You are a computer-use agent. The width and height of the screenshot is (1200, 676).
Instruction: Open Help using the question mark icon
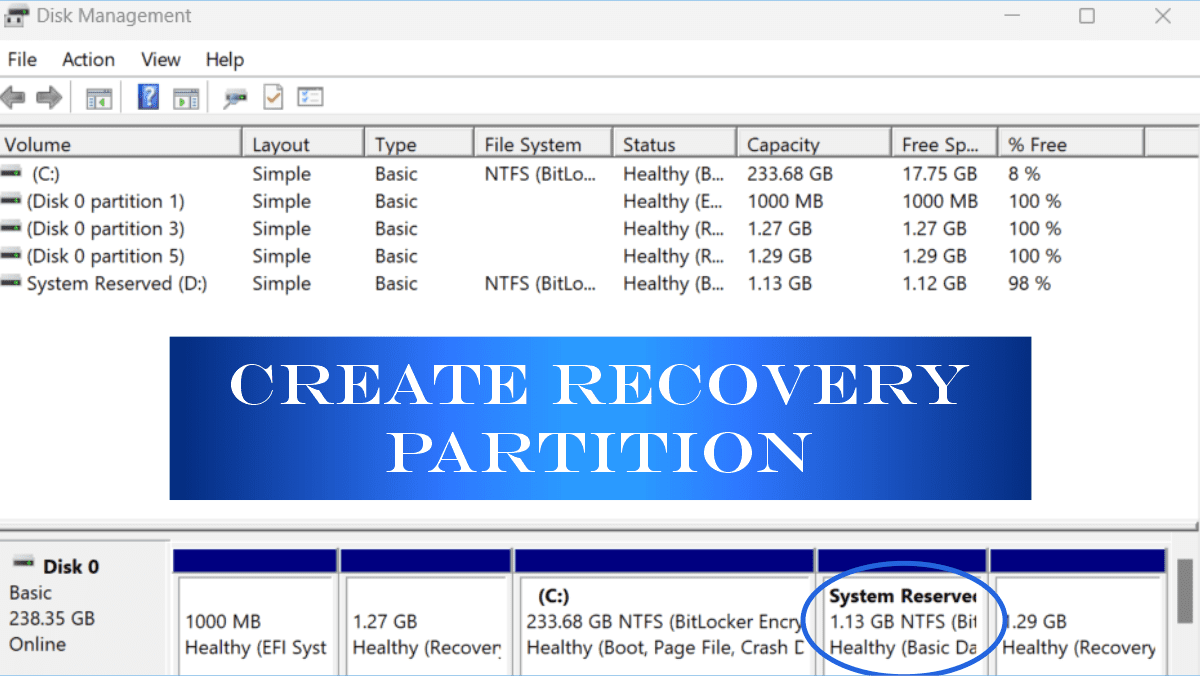tap(147, 96)
